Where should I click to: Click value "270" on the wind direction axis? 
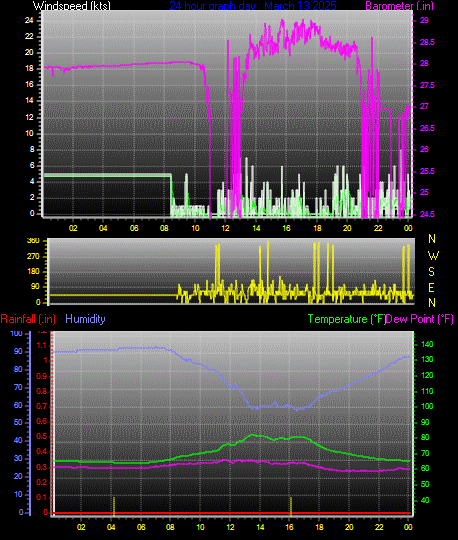click(33, 257)
